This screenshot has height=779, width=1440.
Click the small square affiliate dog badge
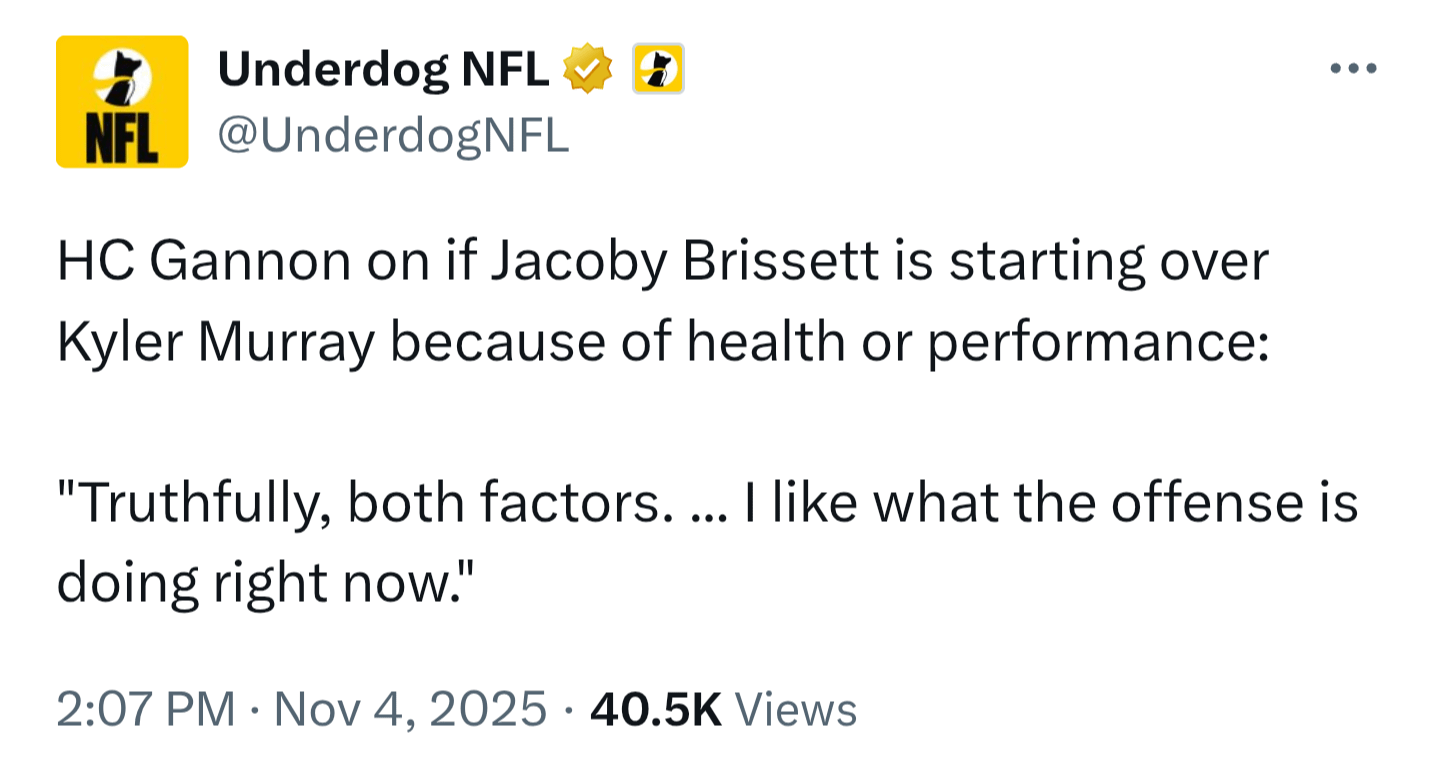click(657, 67)
